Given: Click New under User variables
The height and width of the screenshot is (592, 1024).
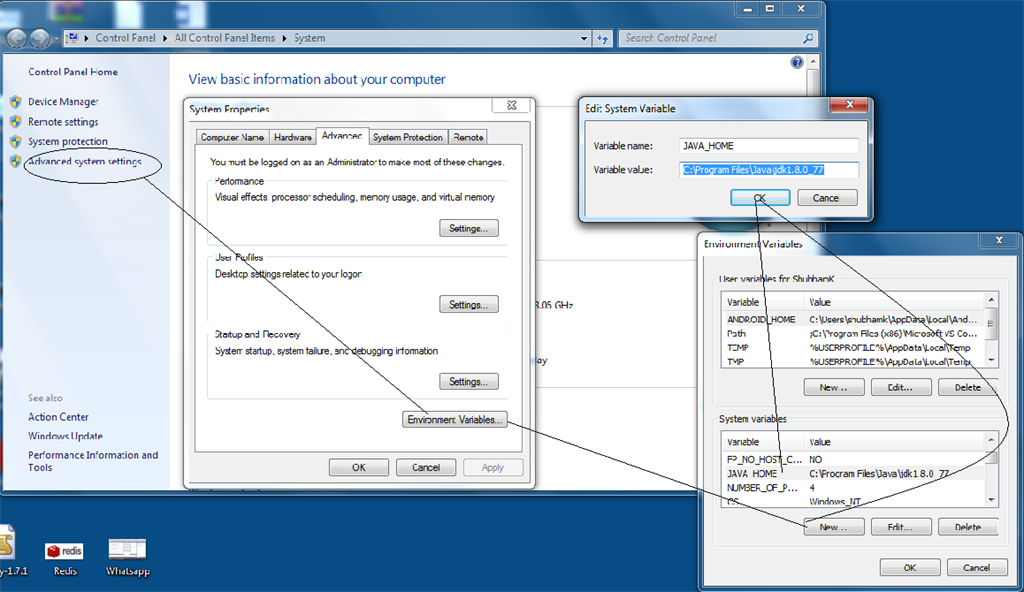Looking at the screenshot, I should (x=834, y=387).
